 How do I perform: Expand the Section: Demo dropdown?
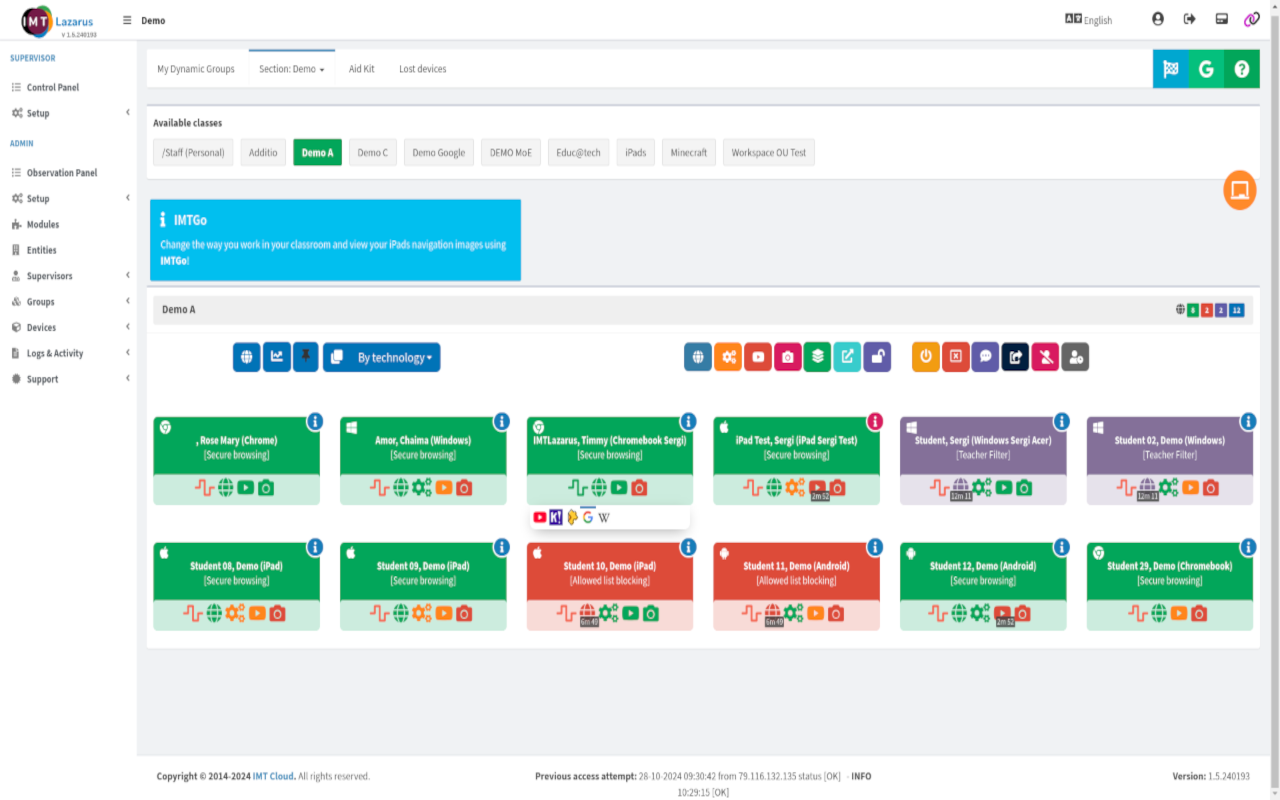tap(291, 69)
